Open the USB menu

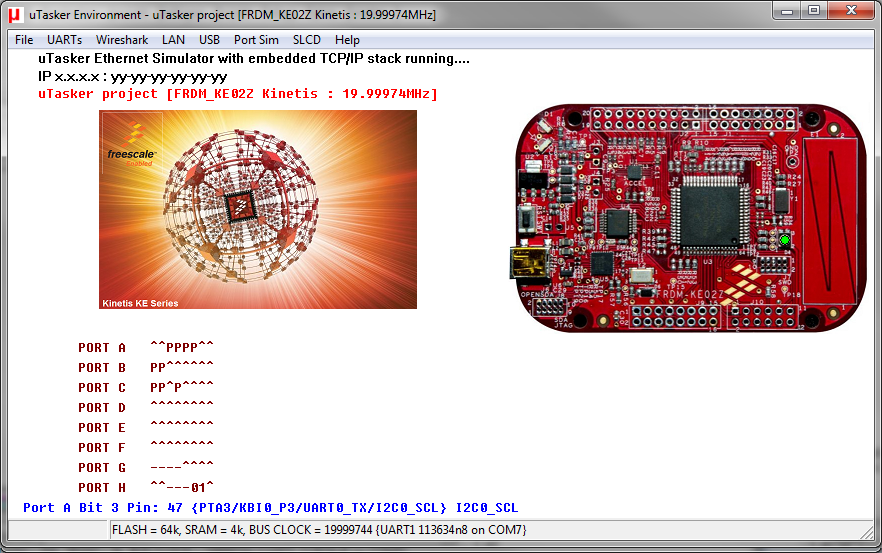click(209, 40)
